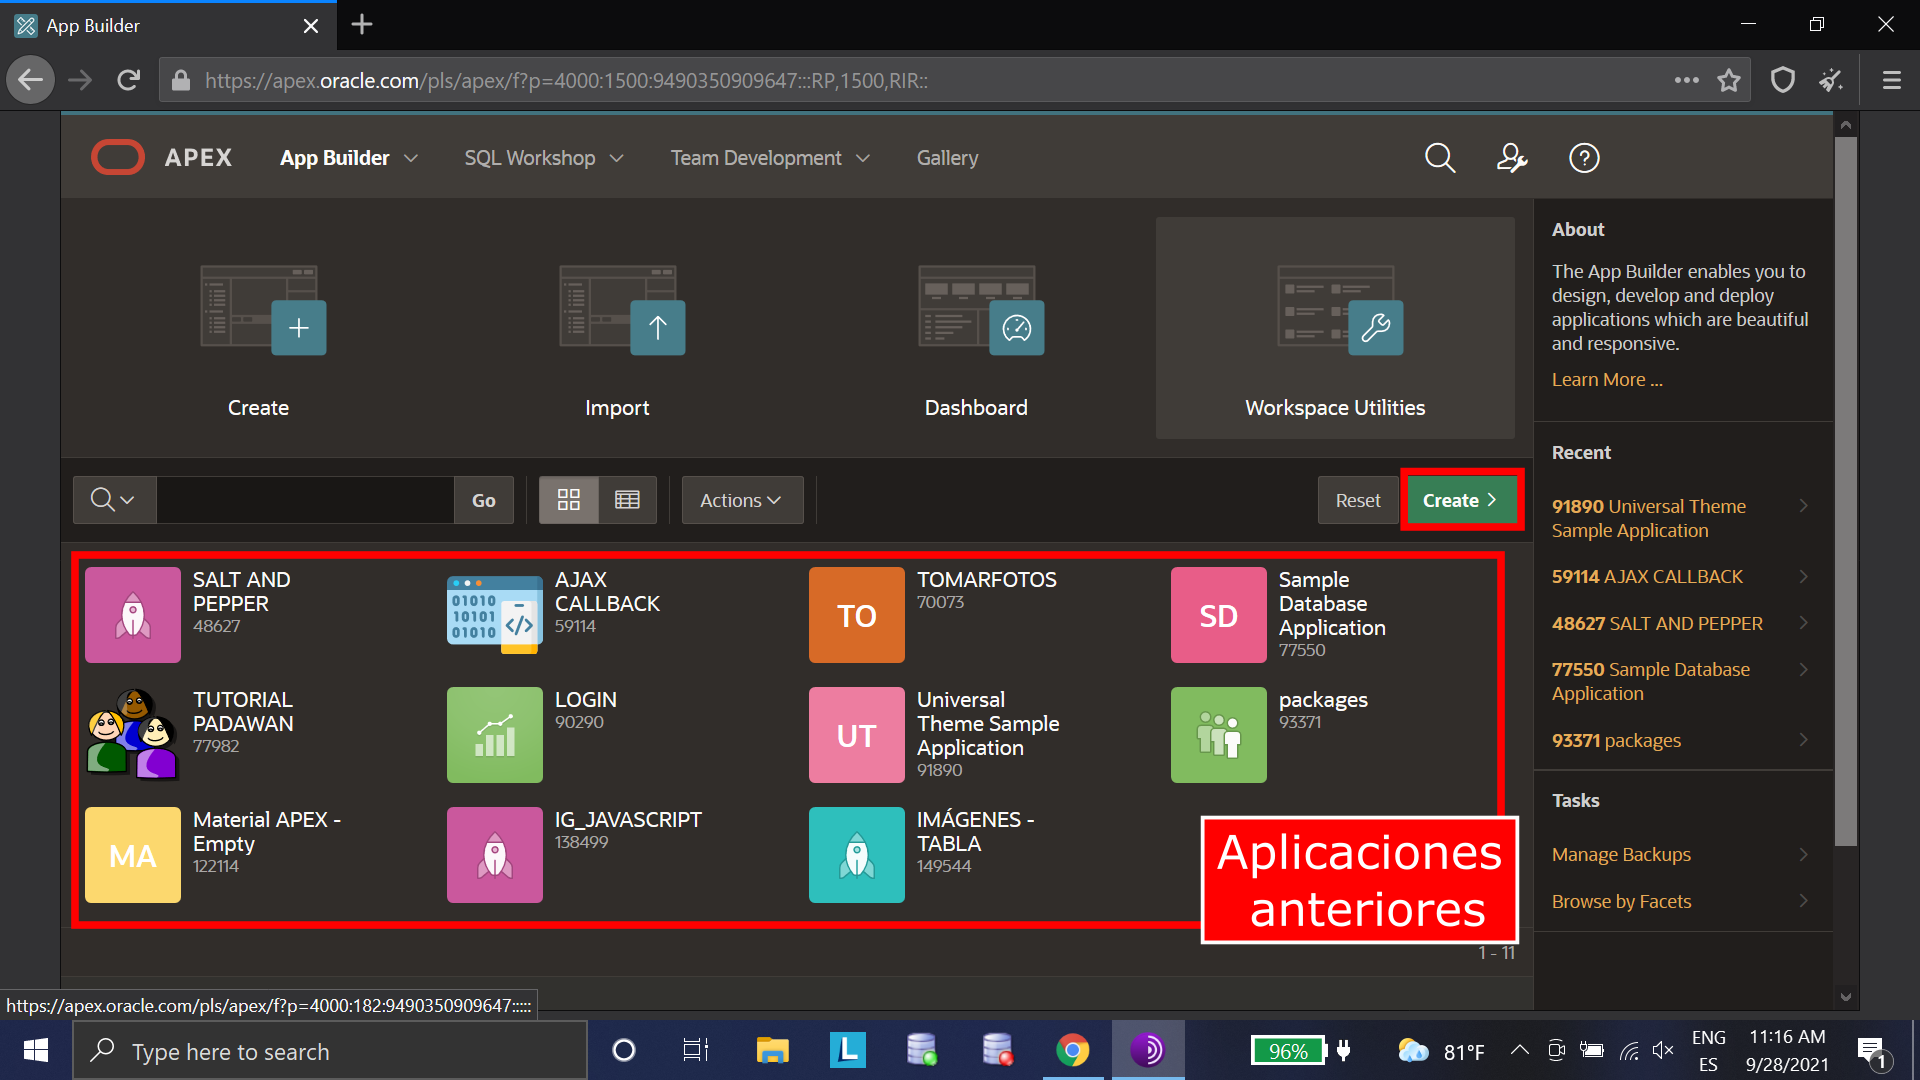Open the TOMARFOTOS application icon
Image resolution: width=1920 pixels, height=1080 pixels.
tap(856, 614)
